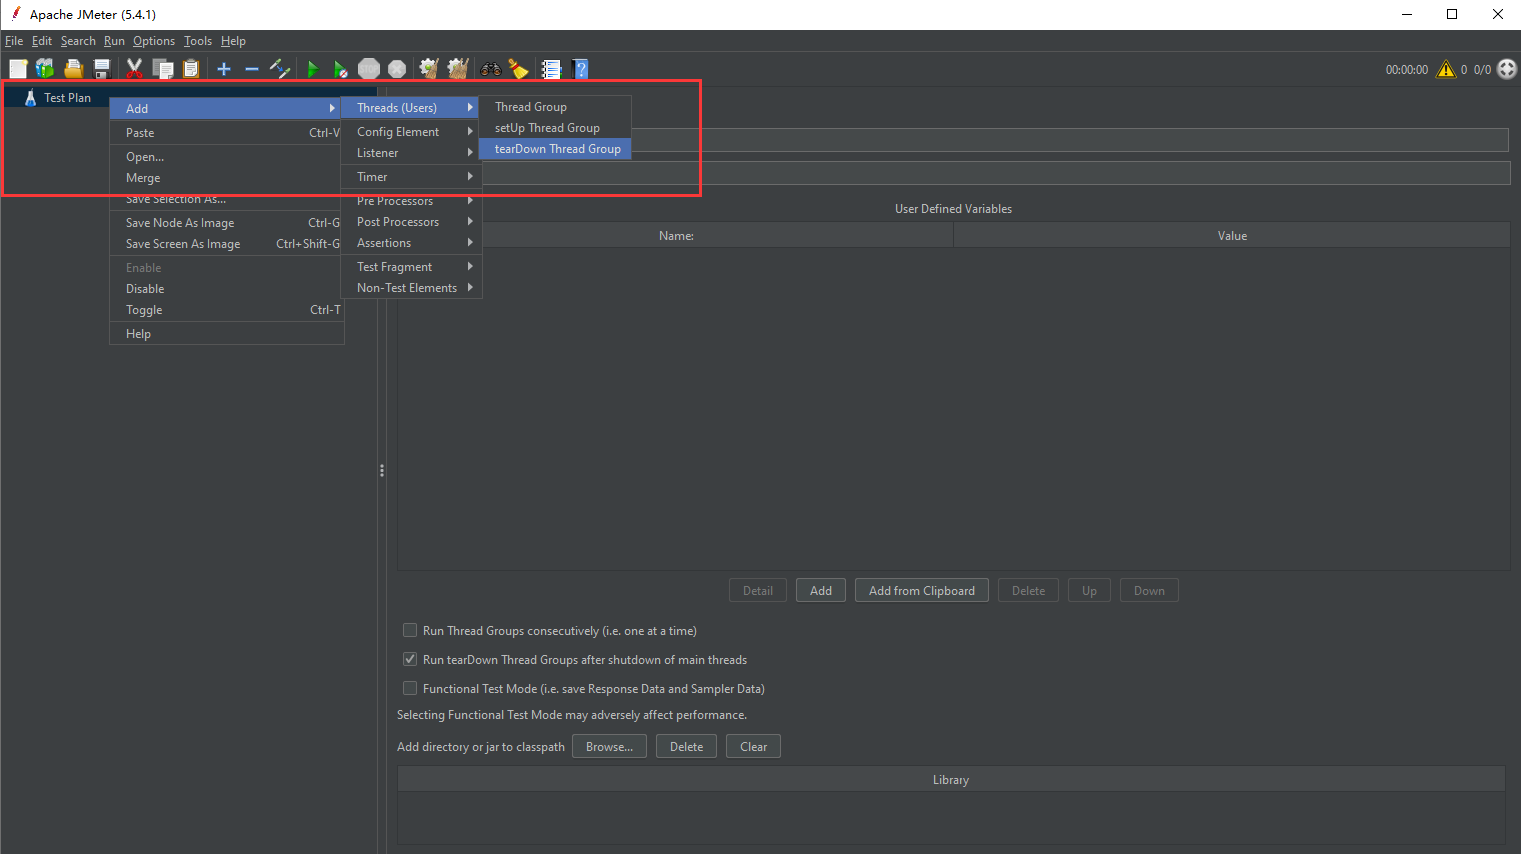The height and width of the screenshot is (854, 1521).
Task: Click the Shutdown round X icon
Action: pos(397,69)
